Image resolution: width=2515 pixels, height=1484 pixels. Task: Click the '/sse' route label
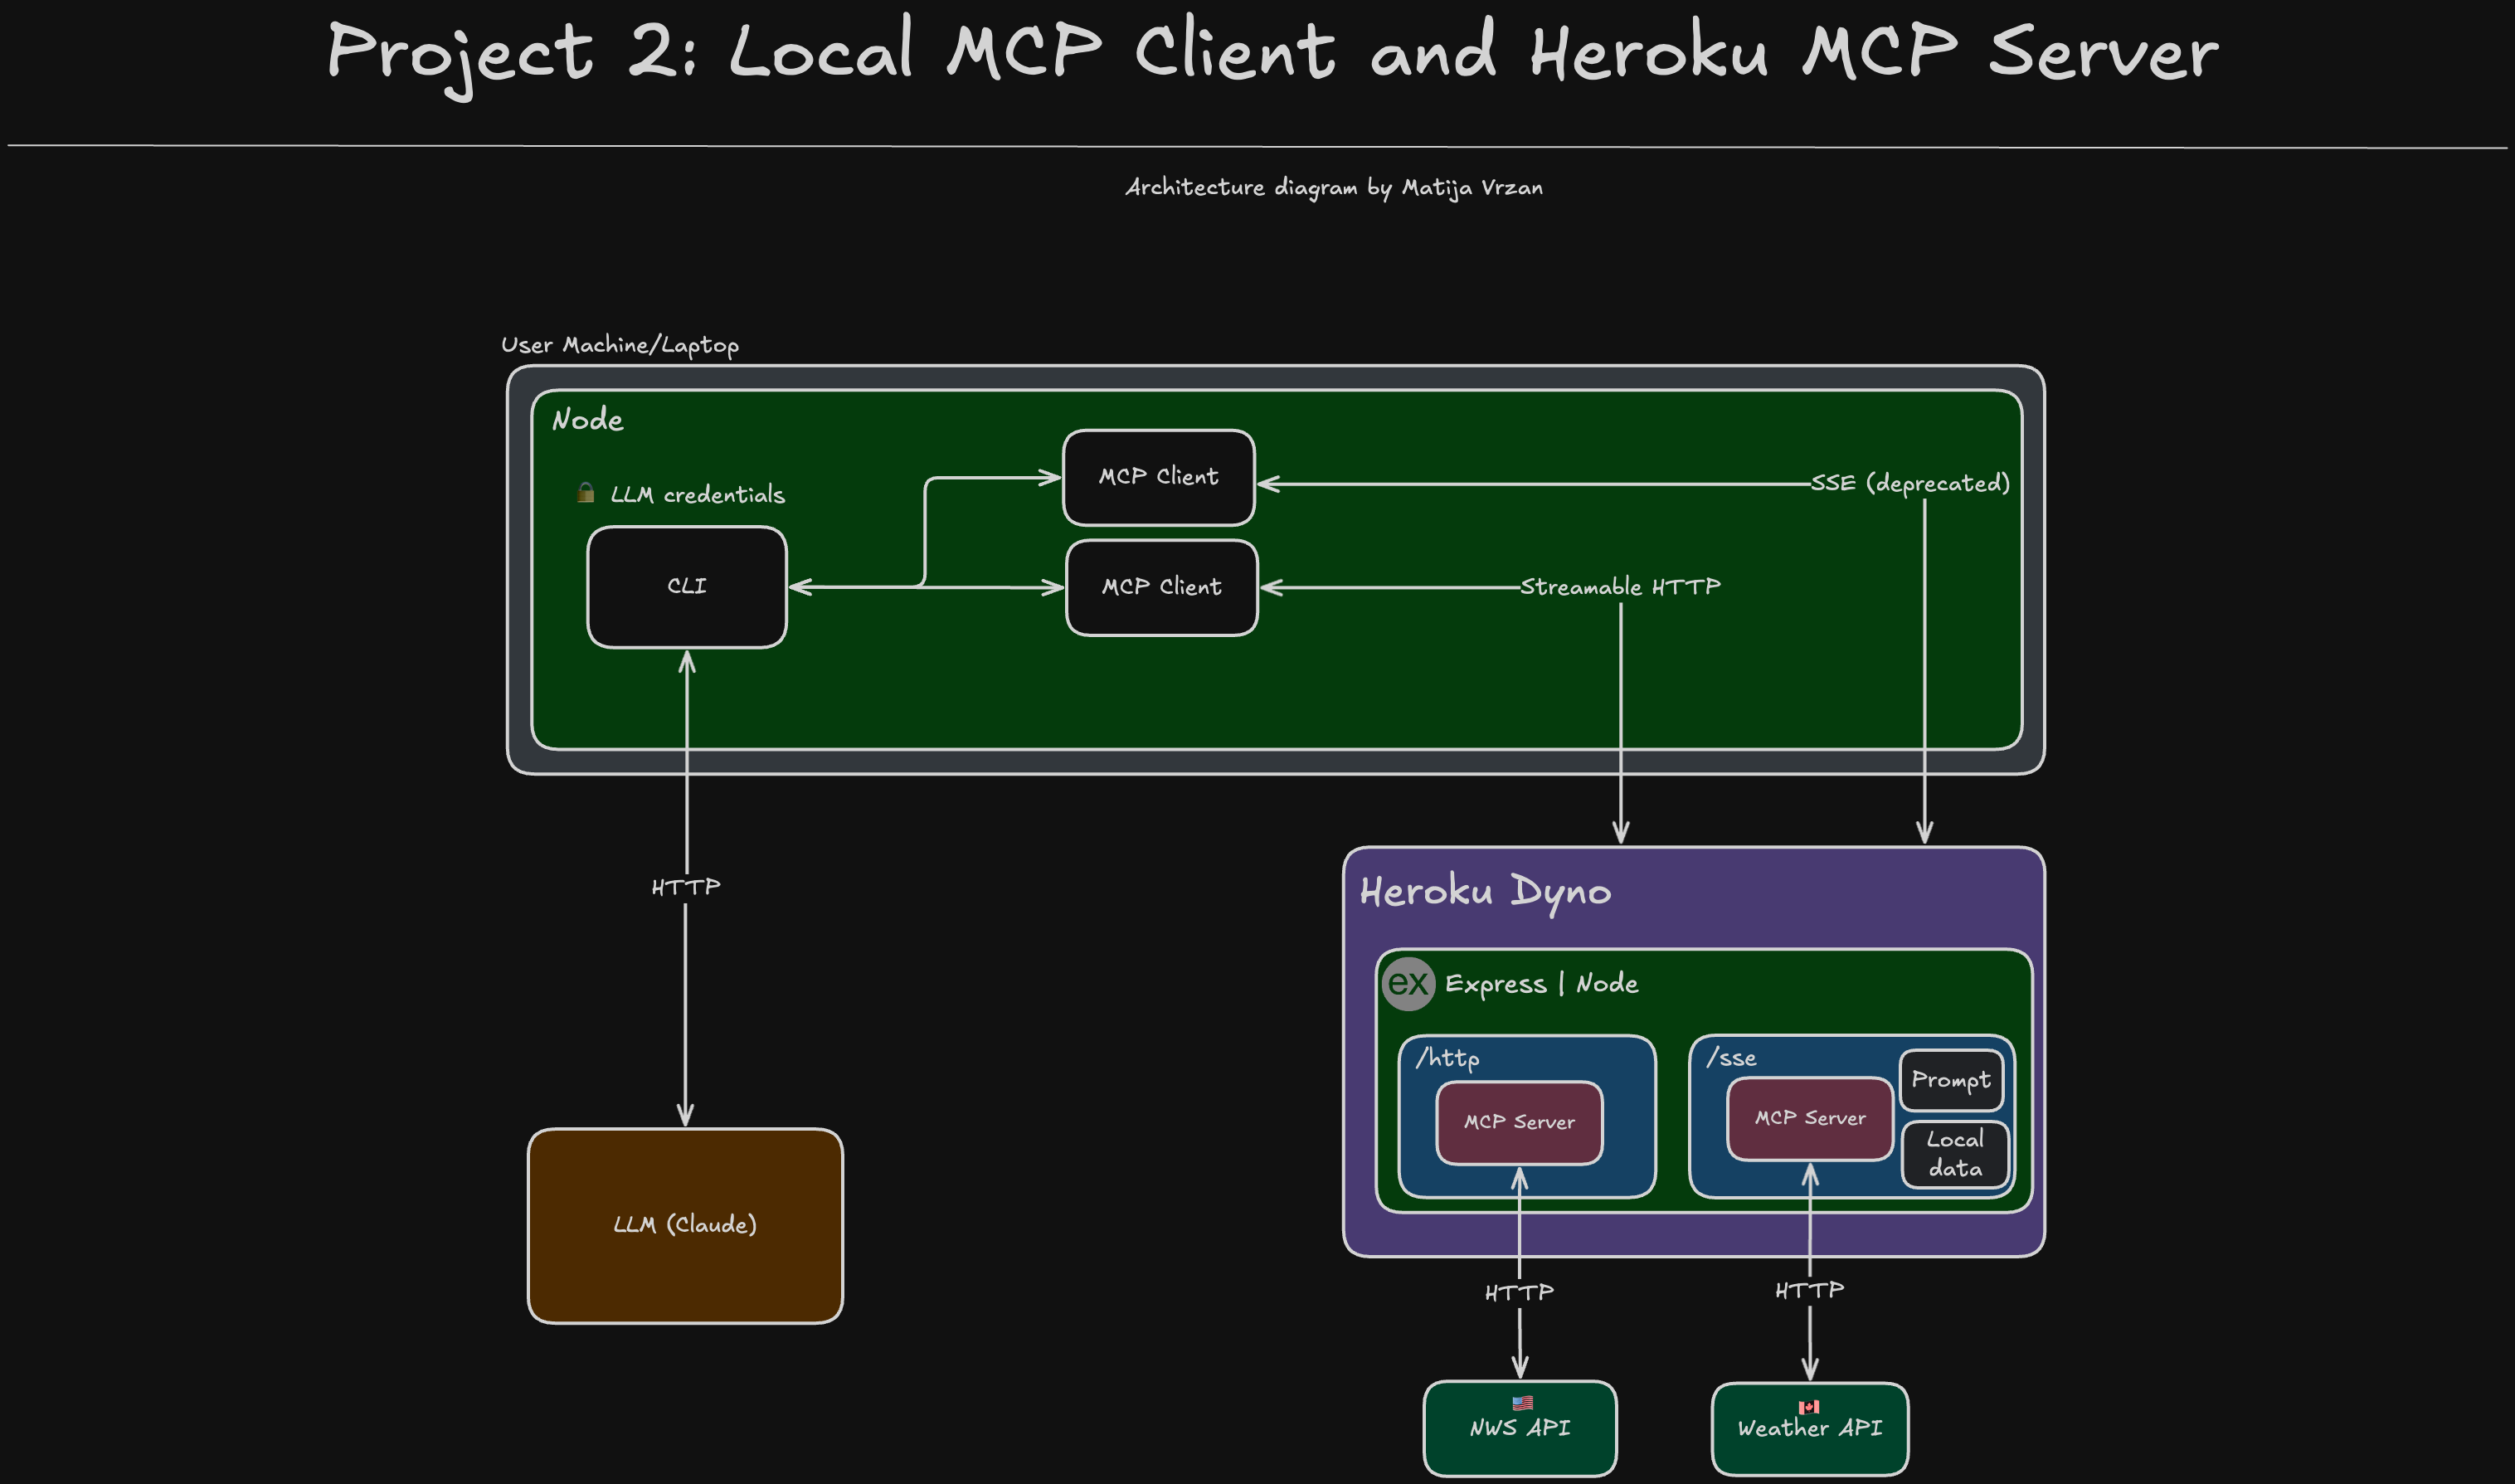[x=1731, y=1057]
